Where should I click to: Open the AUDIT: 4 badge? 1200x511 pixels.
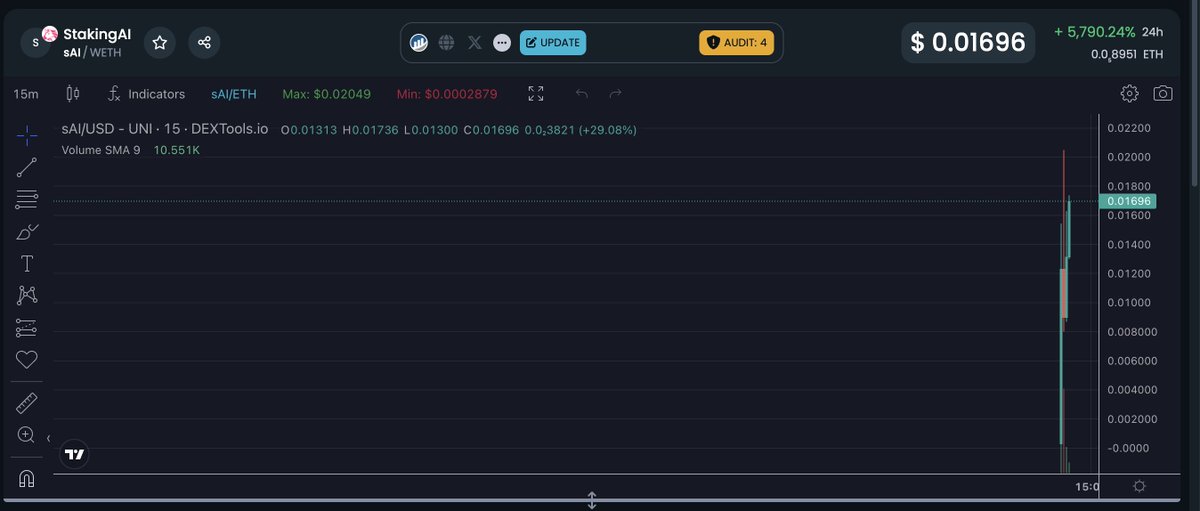[736, 43]
